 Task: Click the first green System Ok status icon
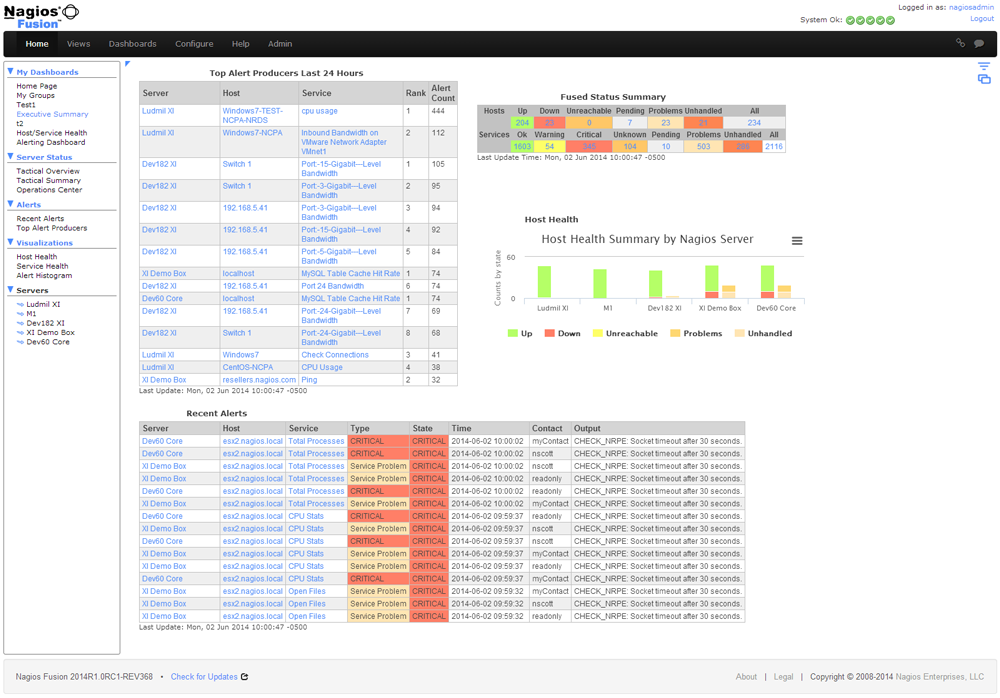pos(849,20)
